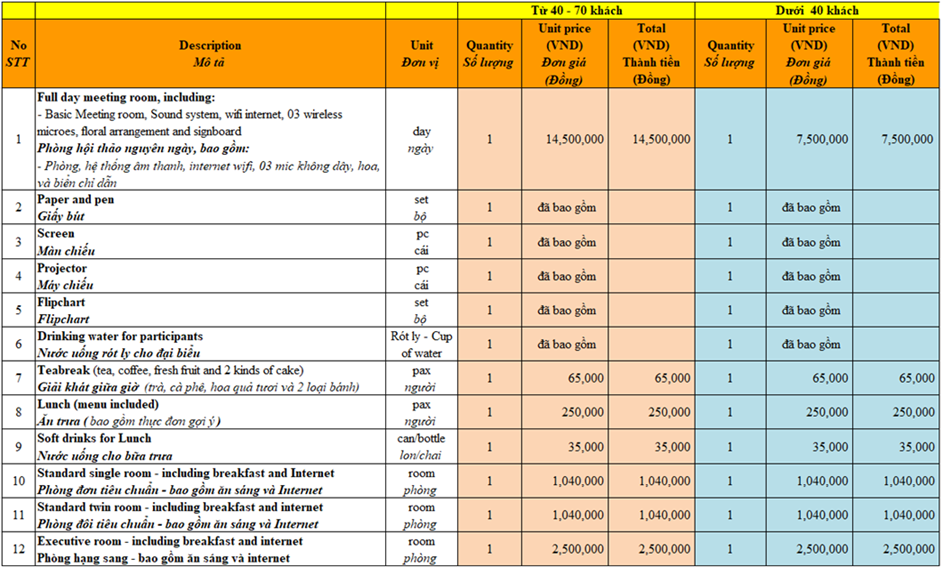Select the 'Projector Máy chiếu' description cell
This screenshot has width=943, height=567.
tap(210, 276)
